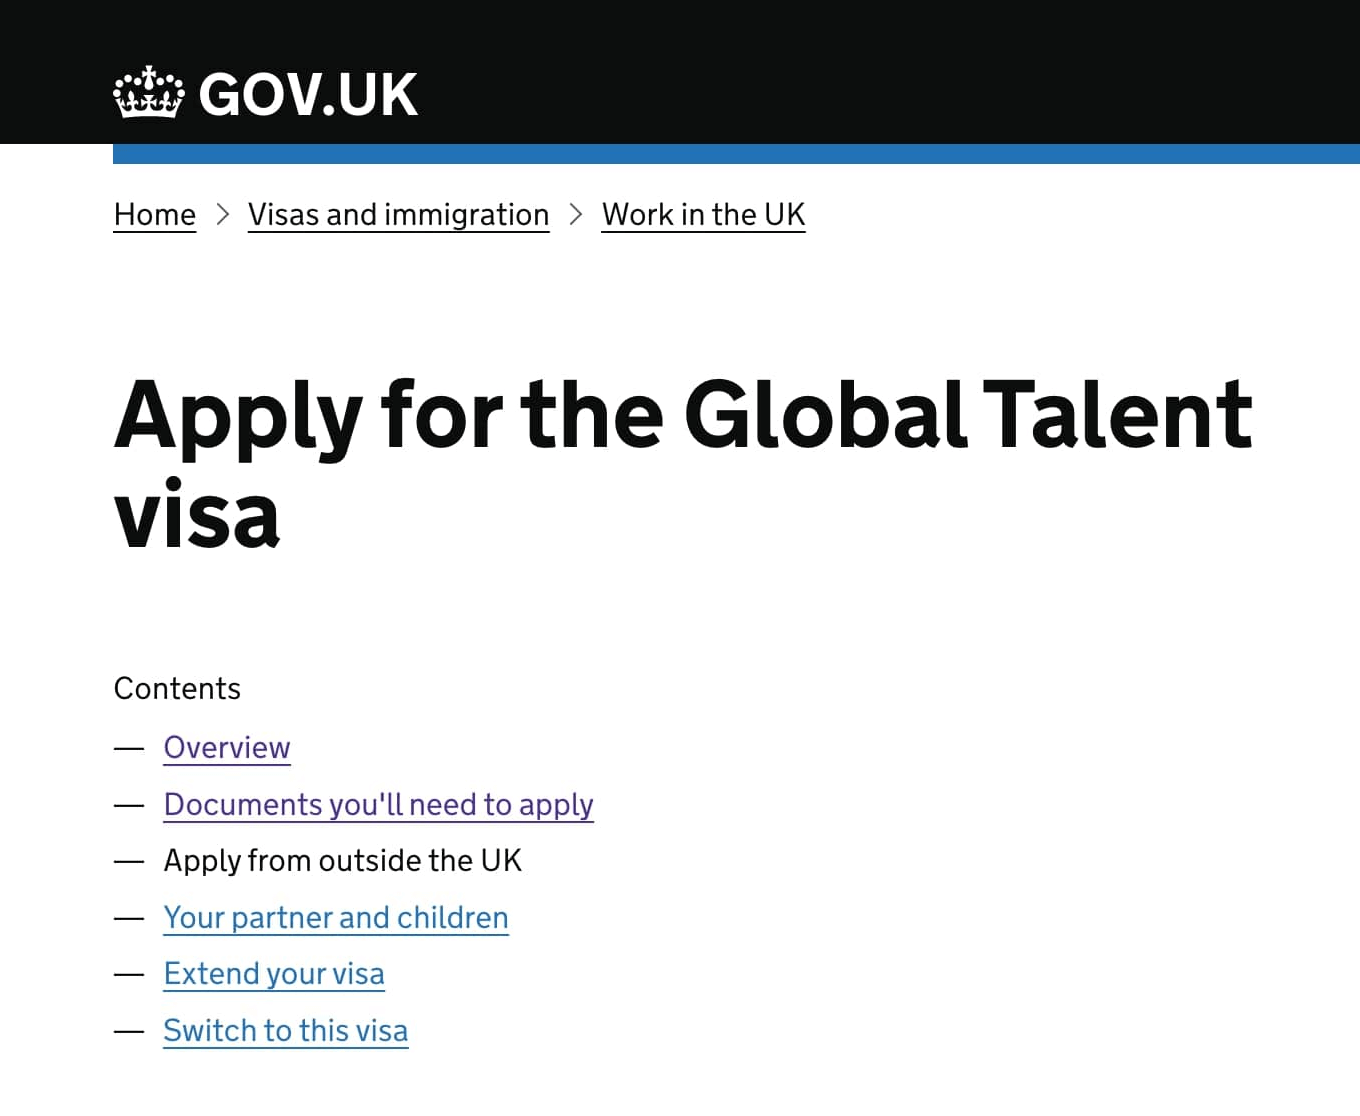Click the Contents label above the list
1360x1116 pixels.
point(177,688)
